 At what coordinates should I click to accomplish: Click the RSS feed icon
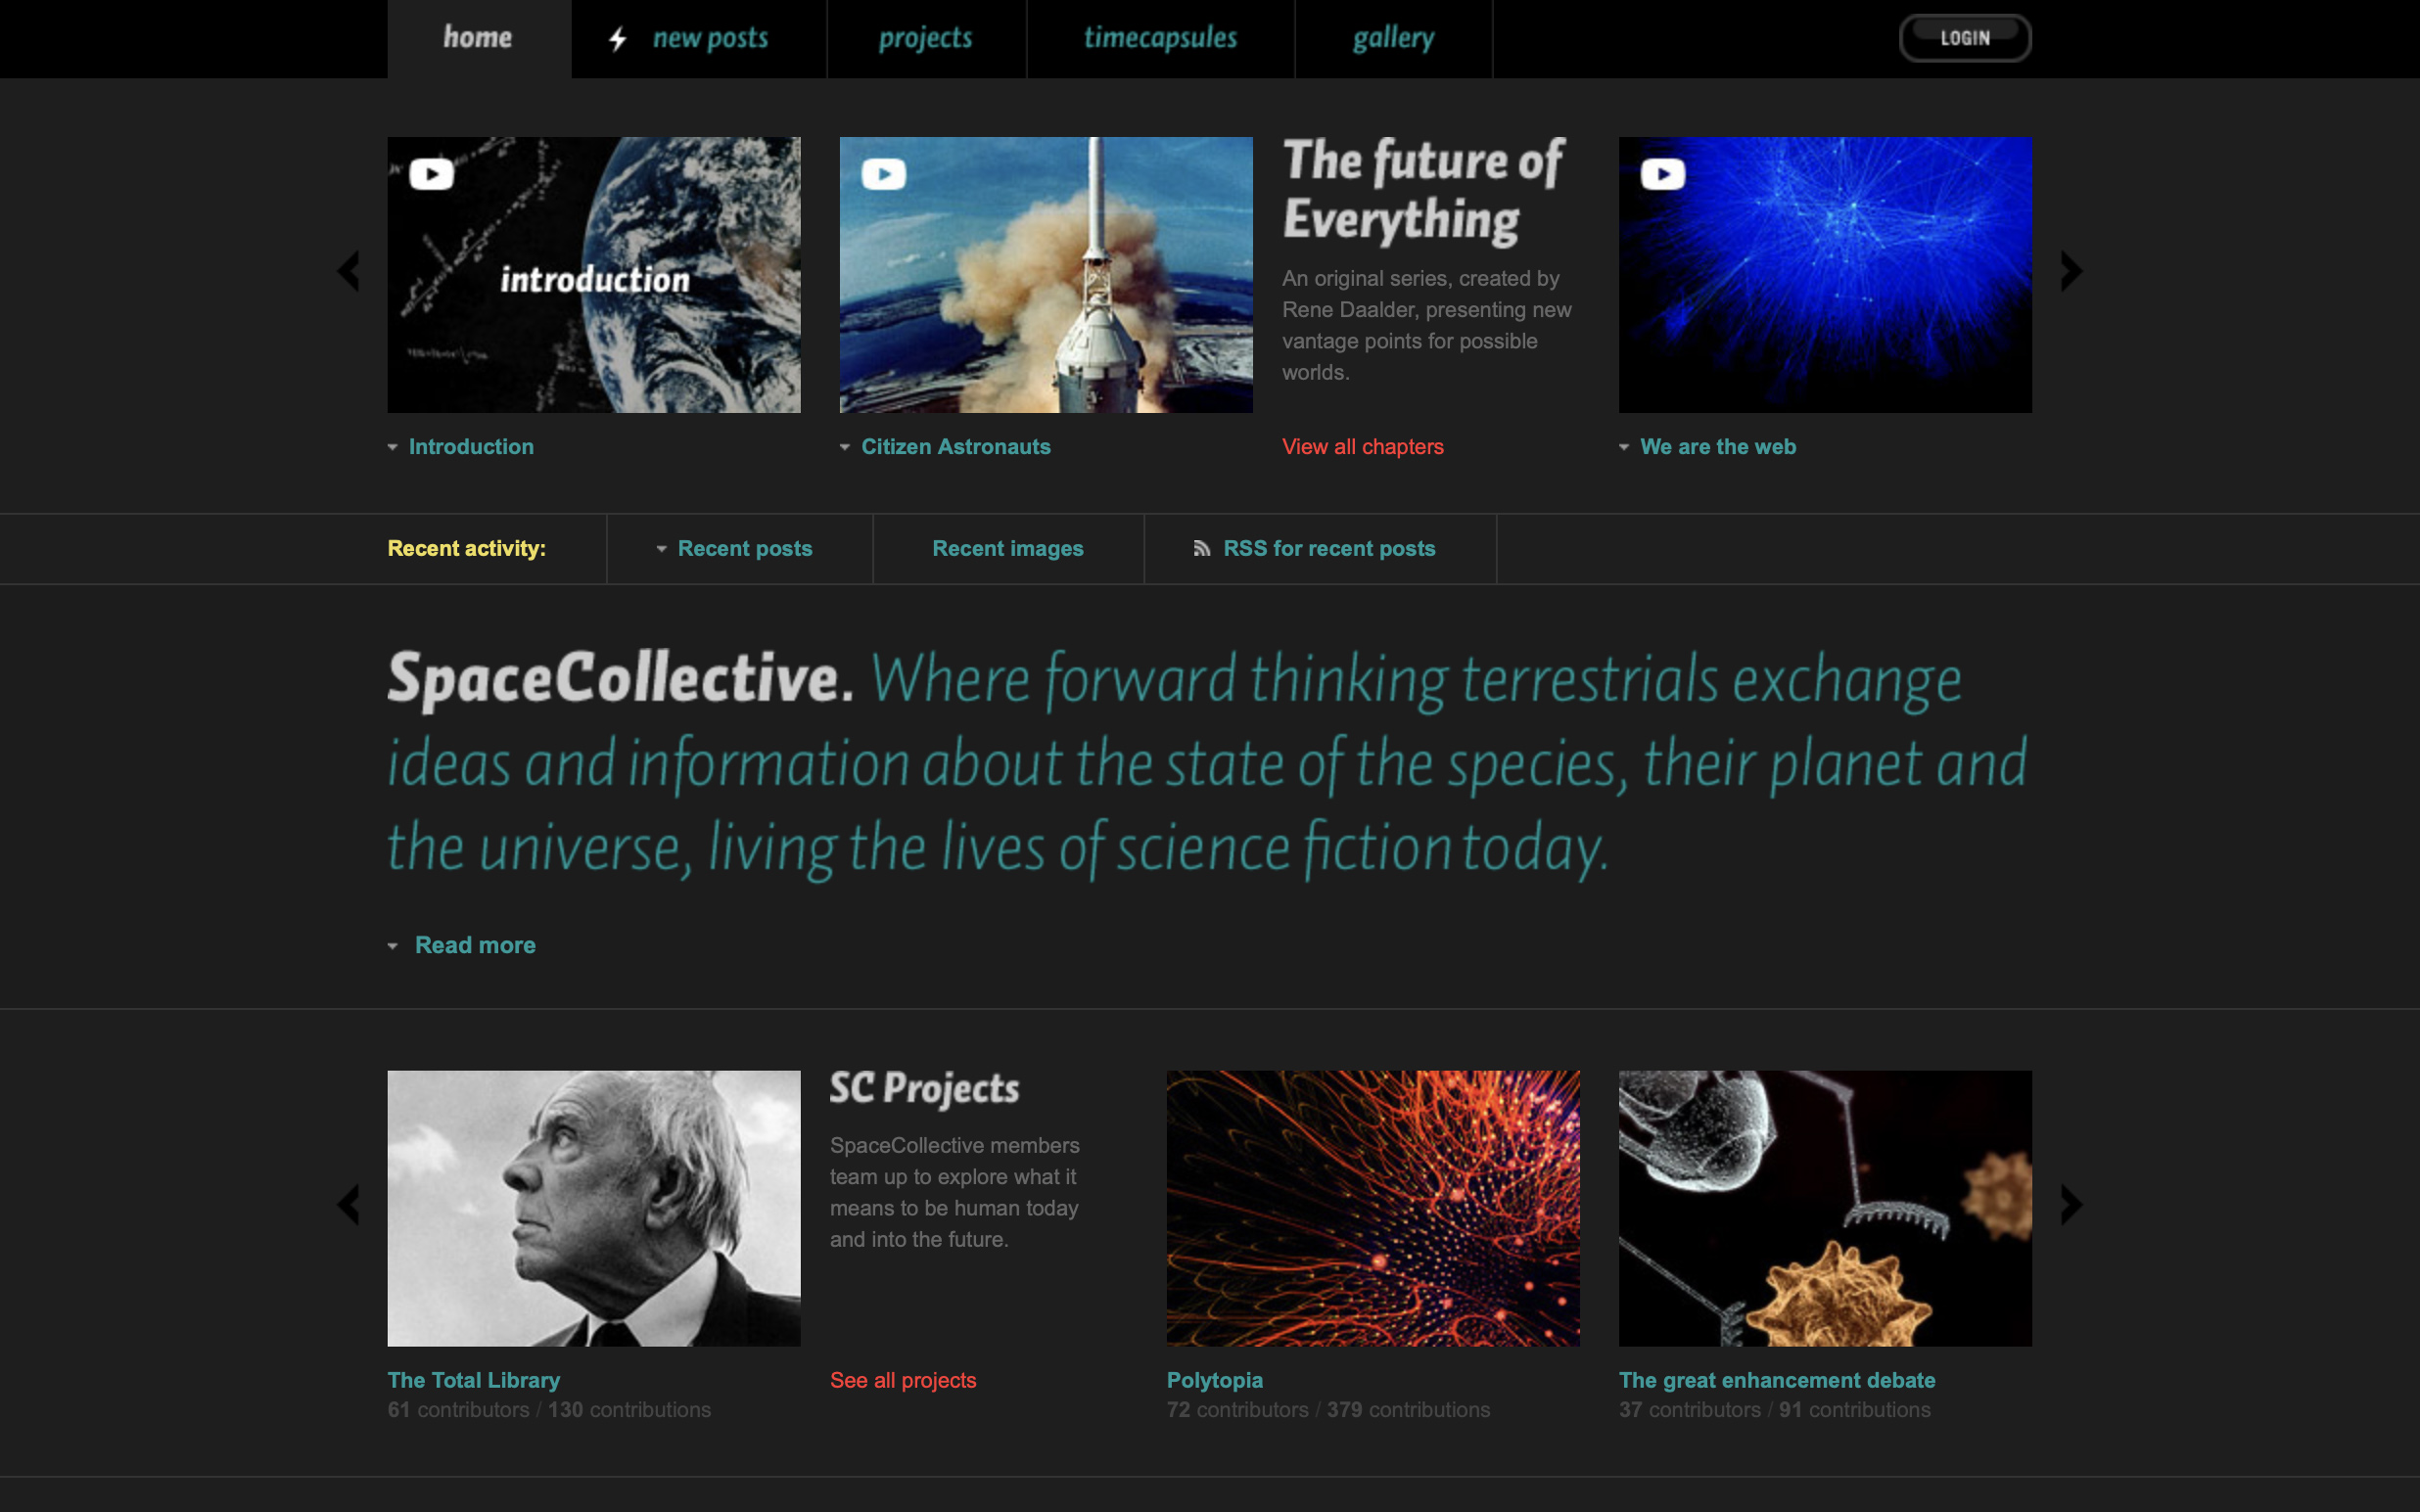coord(1202,548)
